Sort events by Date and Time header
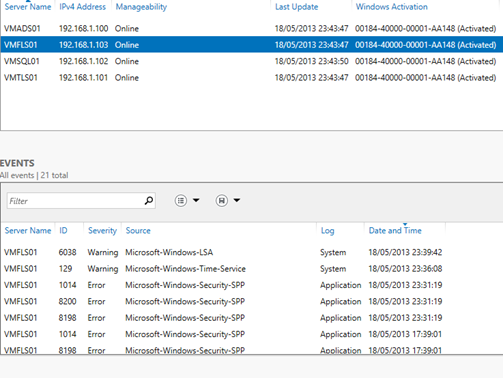The image size is (503, 378). (395, 230)
